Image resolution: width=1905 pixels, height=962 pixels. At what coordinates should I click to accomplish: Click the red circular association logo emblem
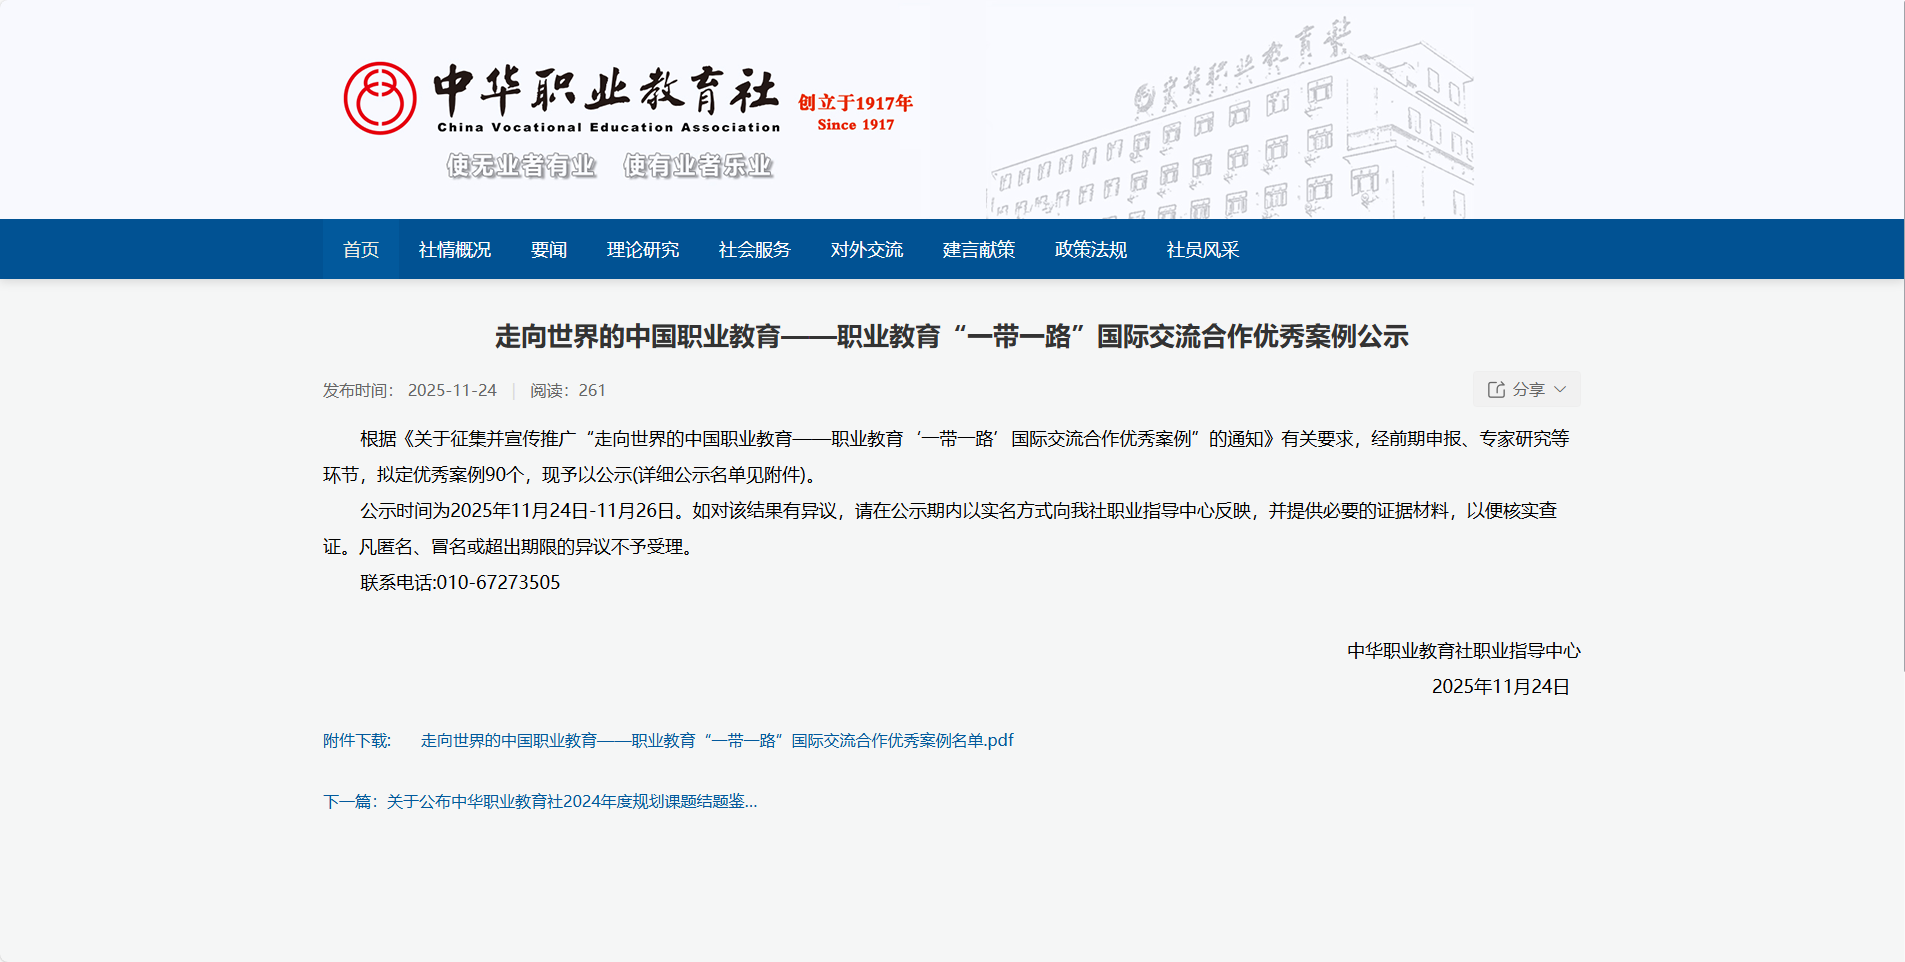coord(380,98)
